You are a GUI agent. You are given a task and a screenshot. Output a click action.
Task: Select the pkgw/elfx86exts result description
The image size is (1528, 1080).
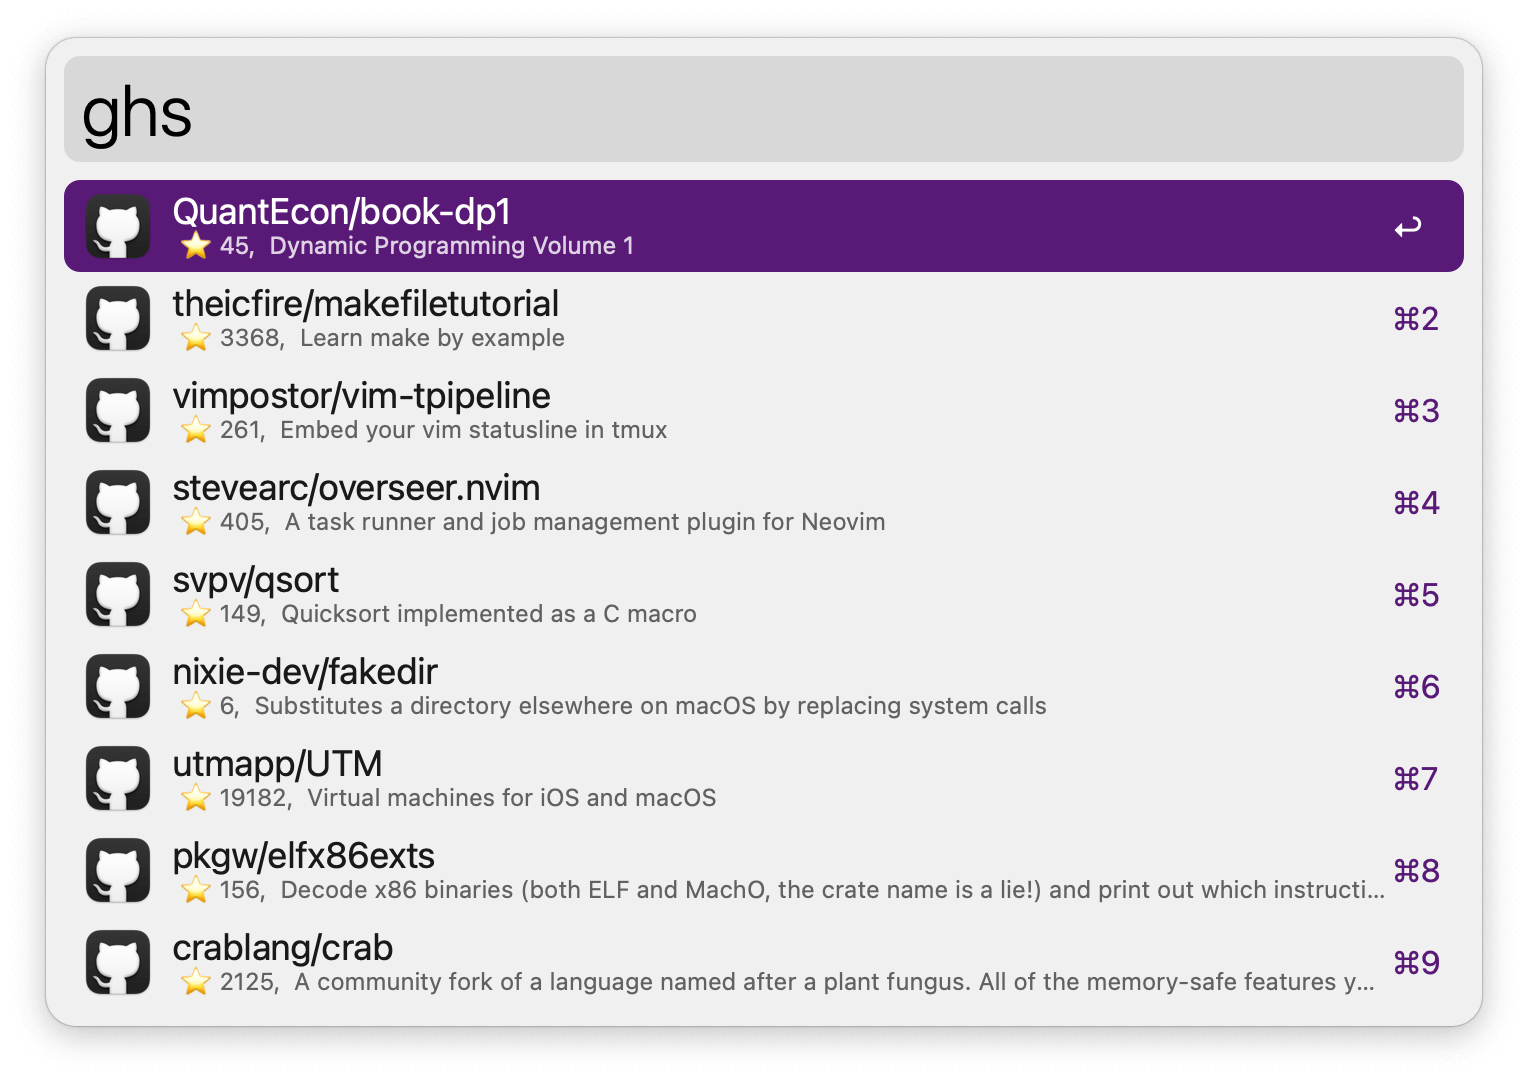click(833, 890)
